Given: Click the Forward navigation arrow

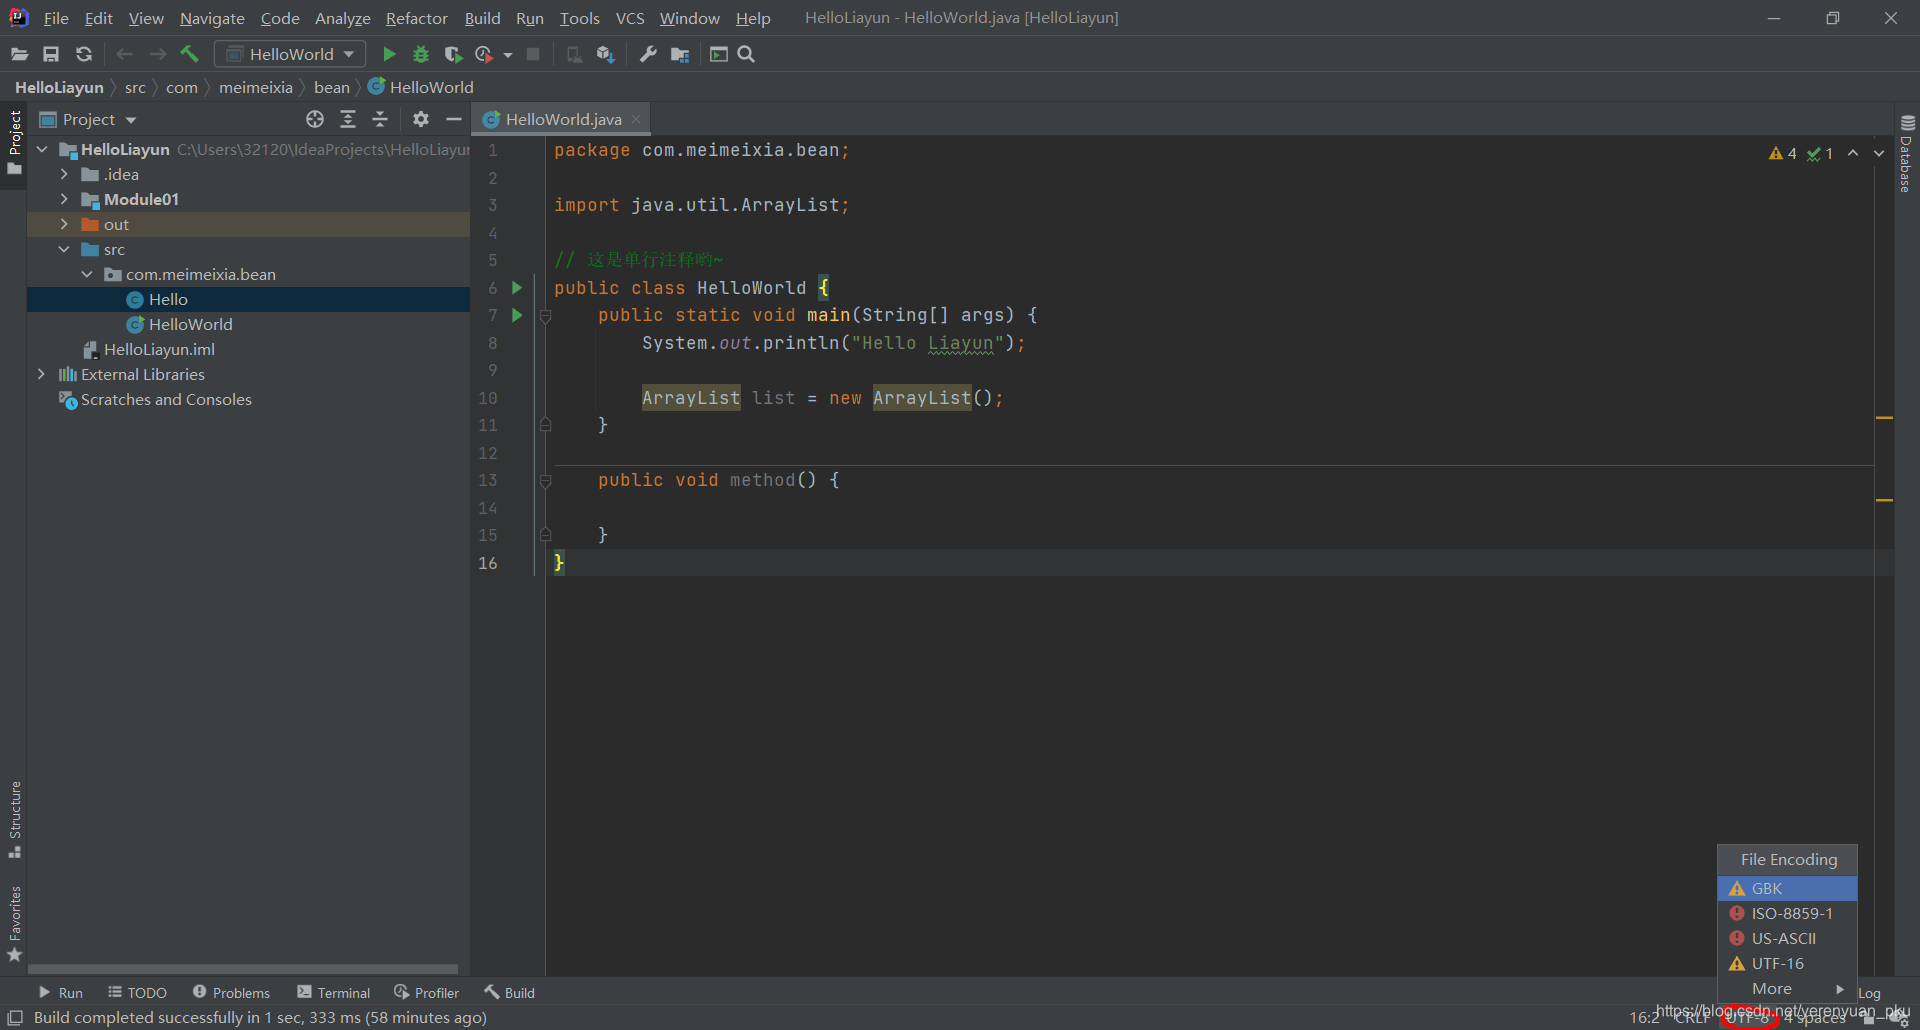Looking at the screenshot, I should point(158,54).
